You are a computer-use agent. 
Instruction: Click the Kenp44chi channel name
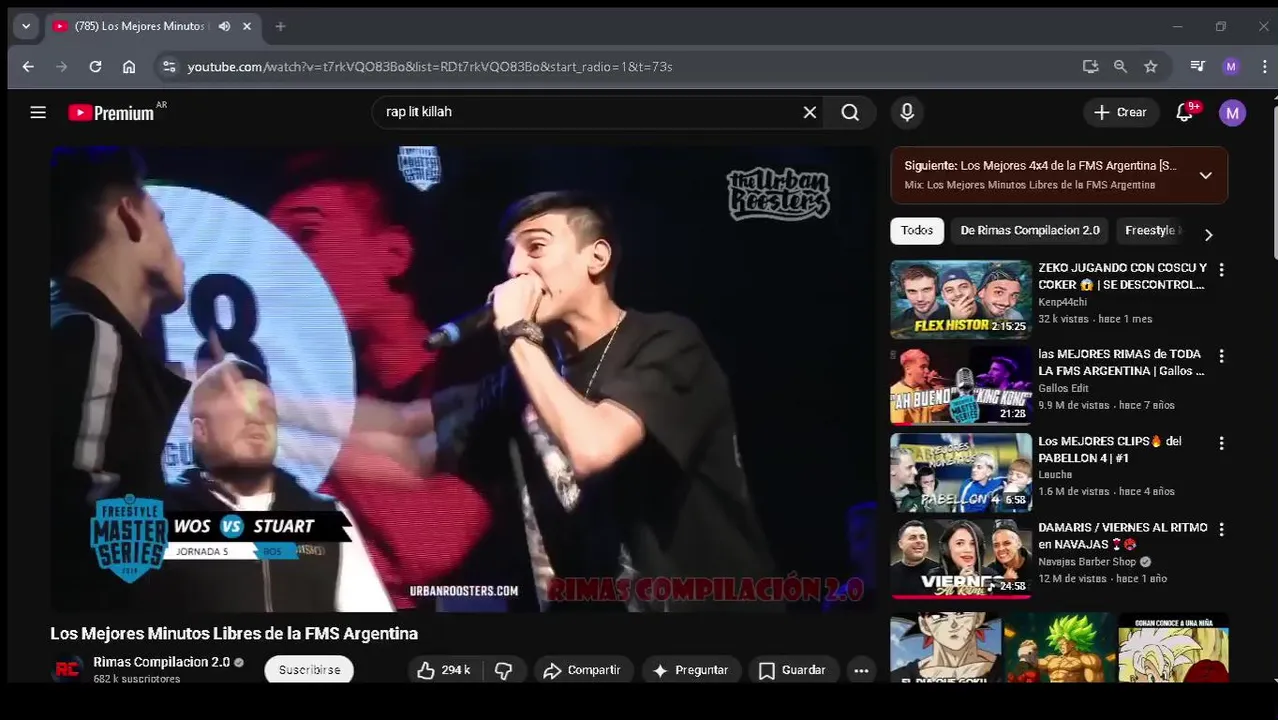(x=1062, y=302)
